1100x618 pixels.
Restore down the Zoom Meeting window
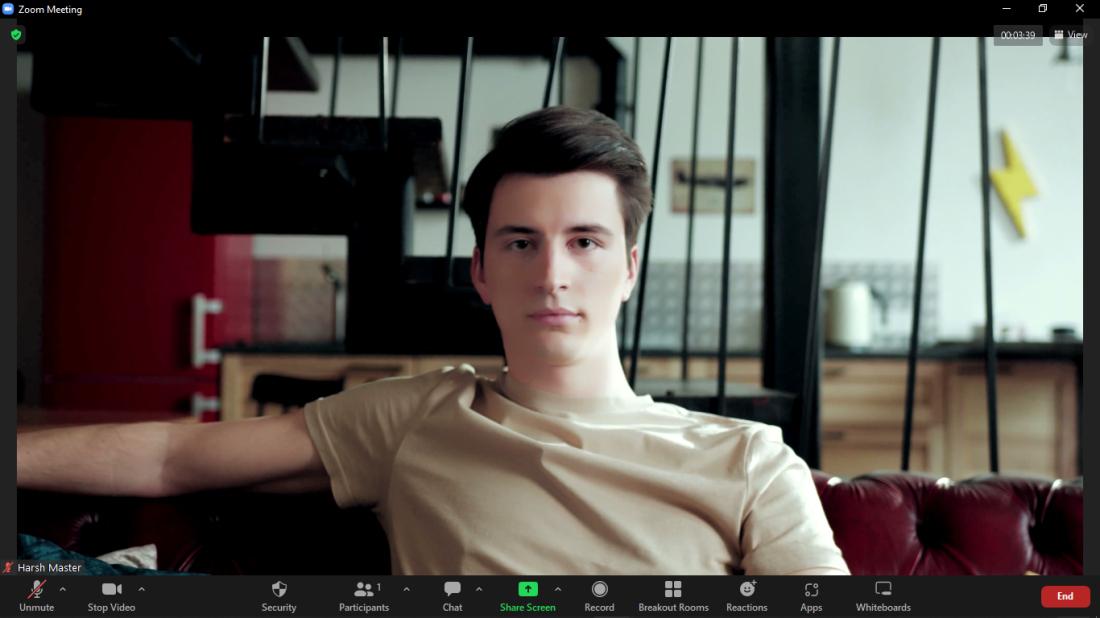[x=1043, y=8]
